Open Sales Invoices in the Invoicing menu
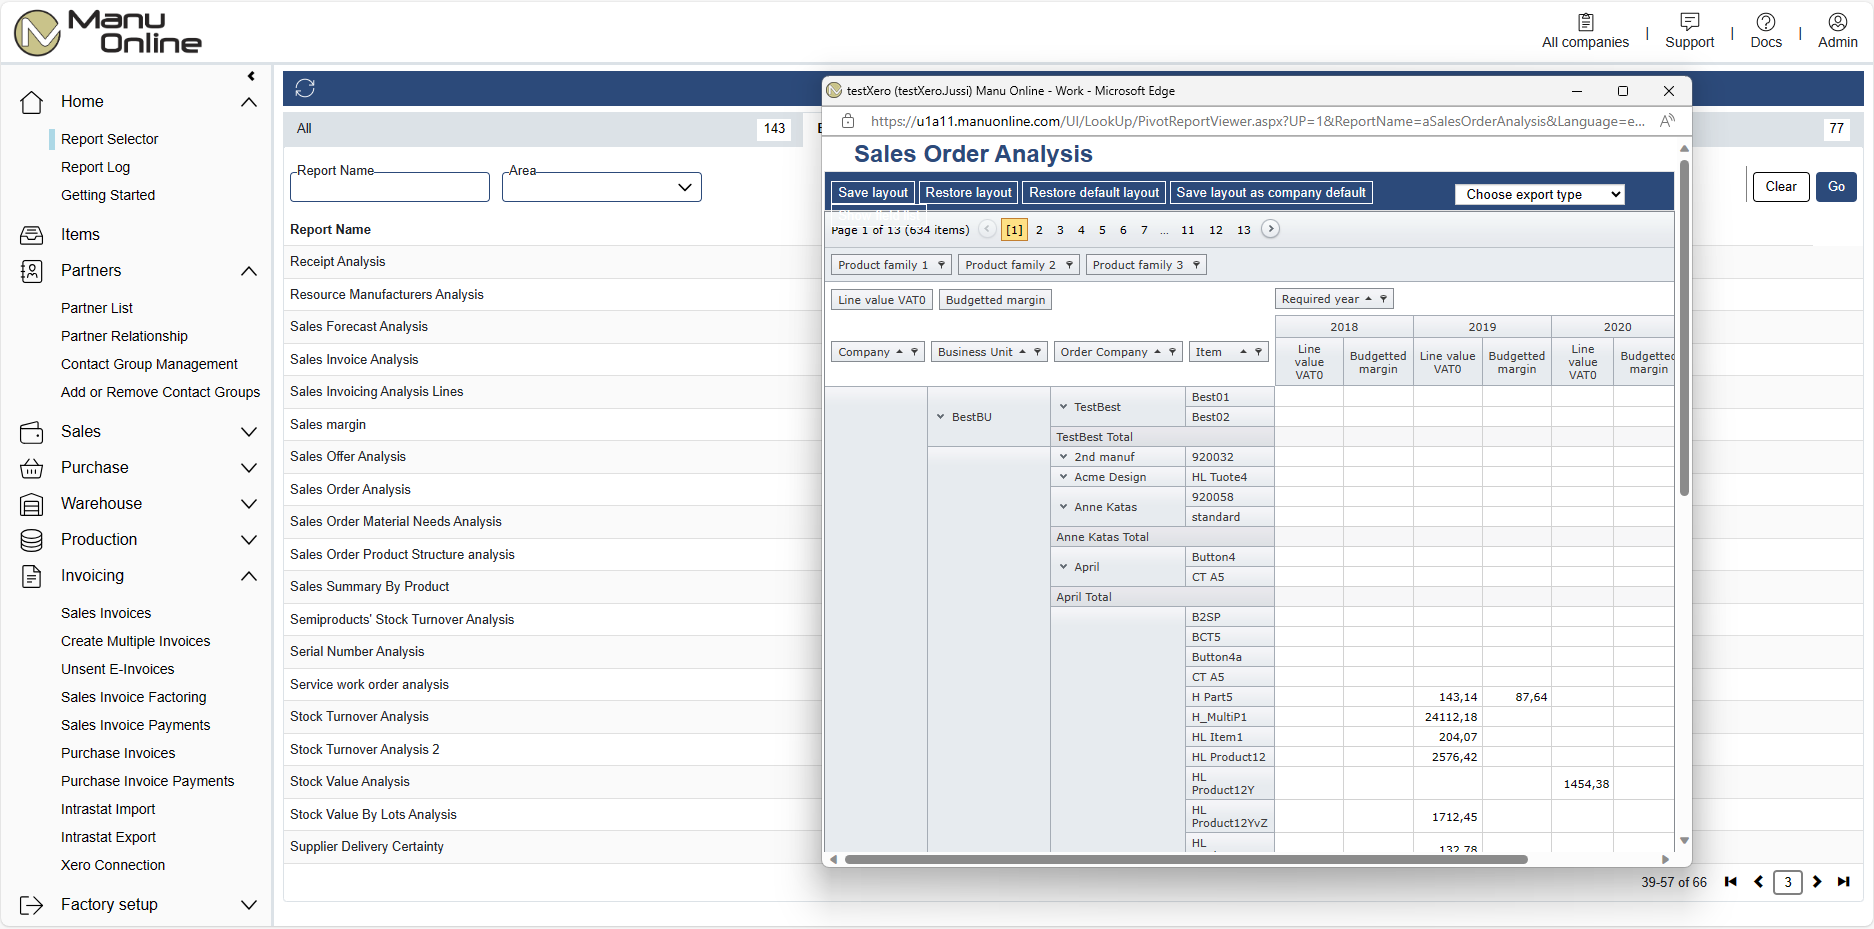 (106, 613)
